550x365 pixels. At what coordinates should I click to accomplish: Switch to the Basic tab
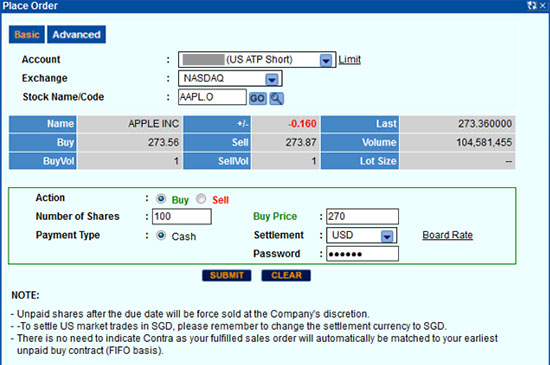27,34
